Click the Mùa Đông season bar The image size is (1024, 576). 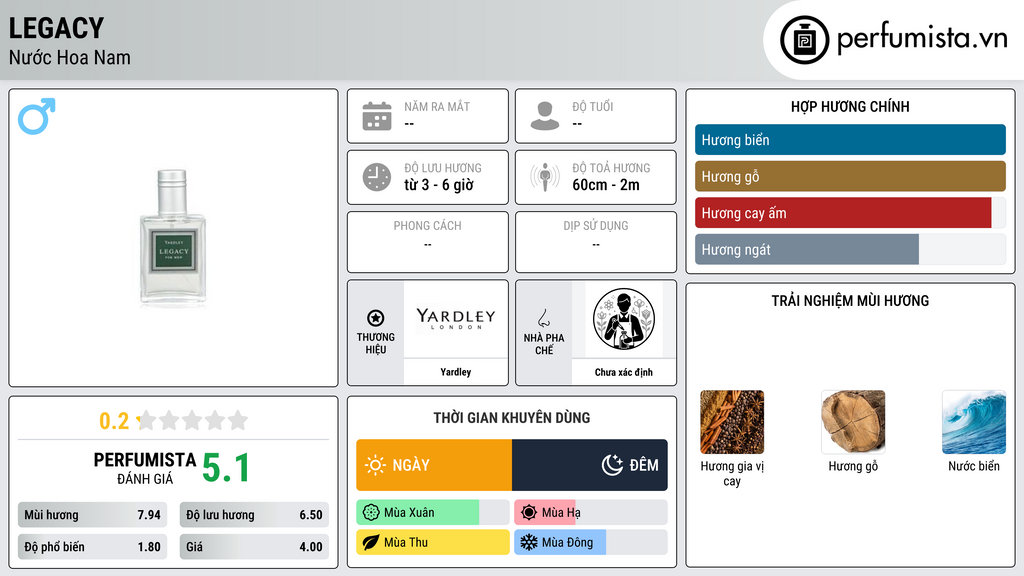[x=591, y=542]
